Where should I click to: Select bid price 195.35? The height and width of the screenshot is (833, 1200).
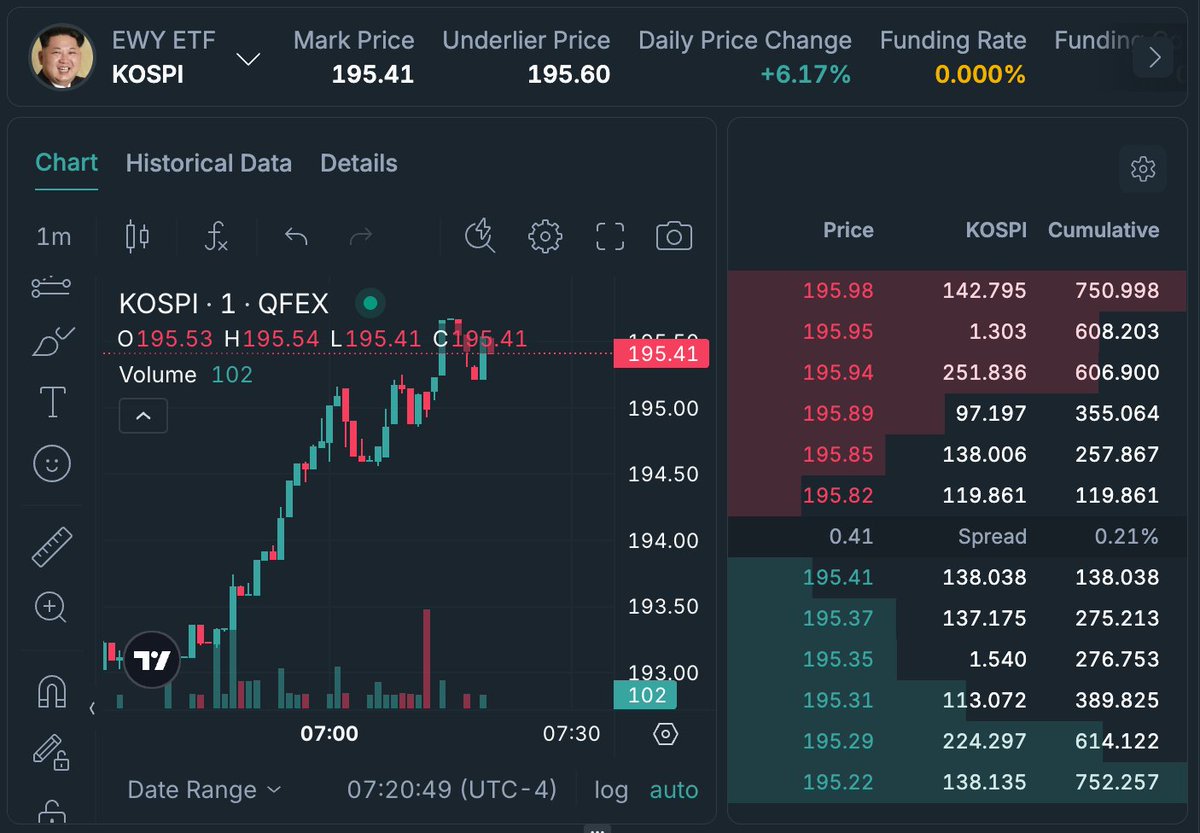pyautogui.click(x=838, y=660)
